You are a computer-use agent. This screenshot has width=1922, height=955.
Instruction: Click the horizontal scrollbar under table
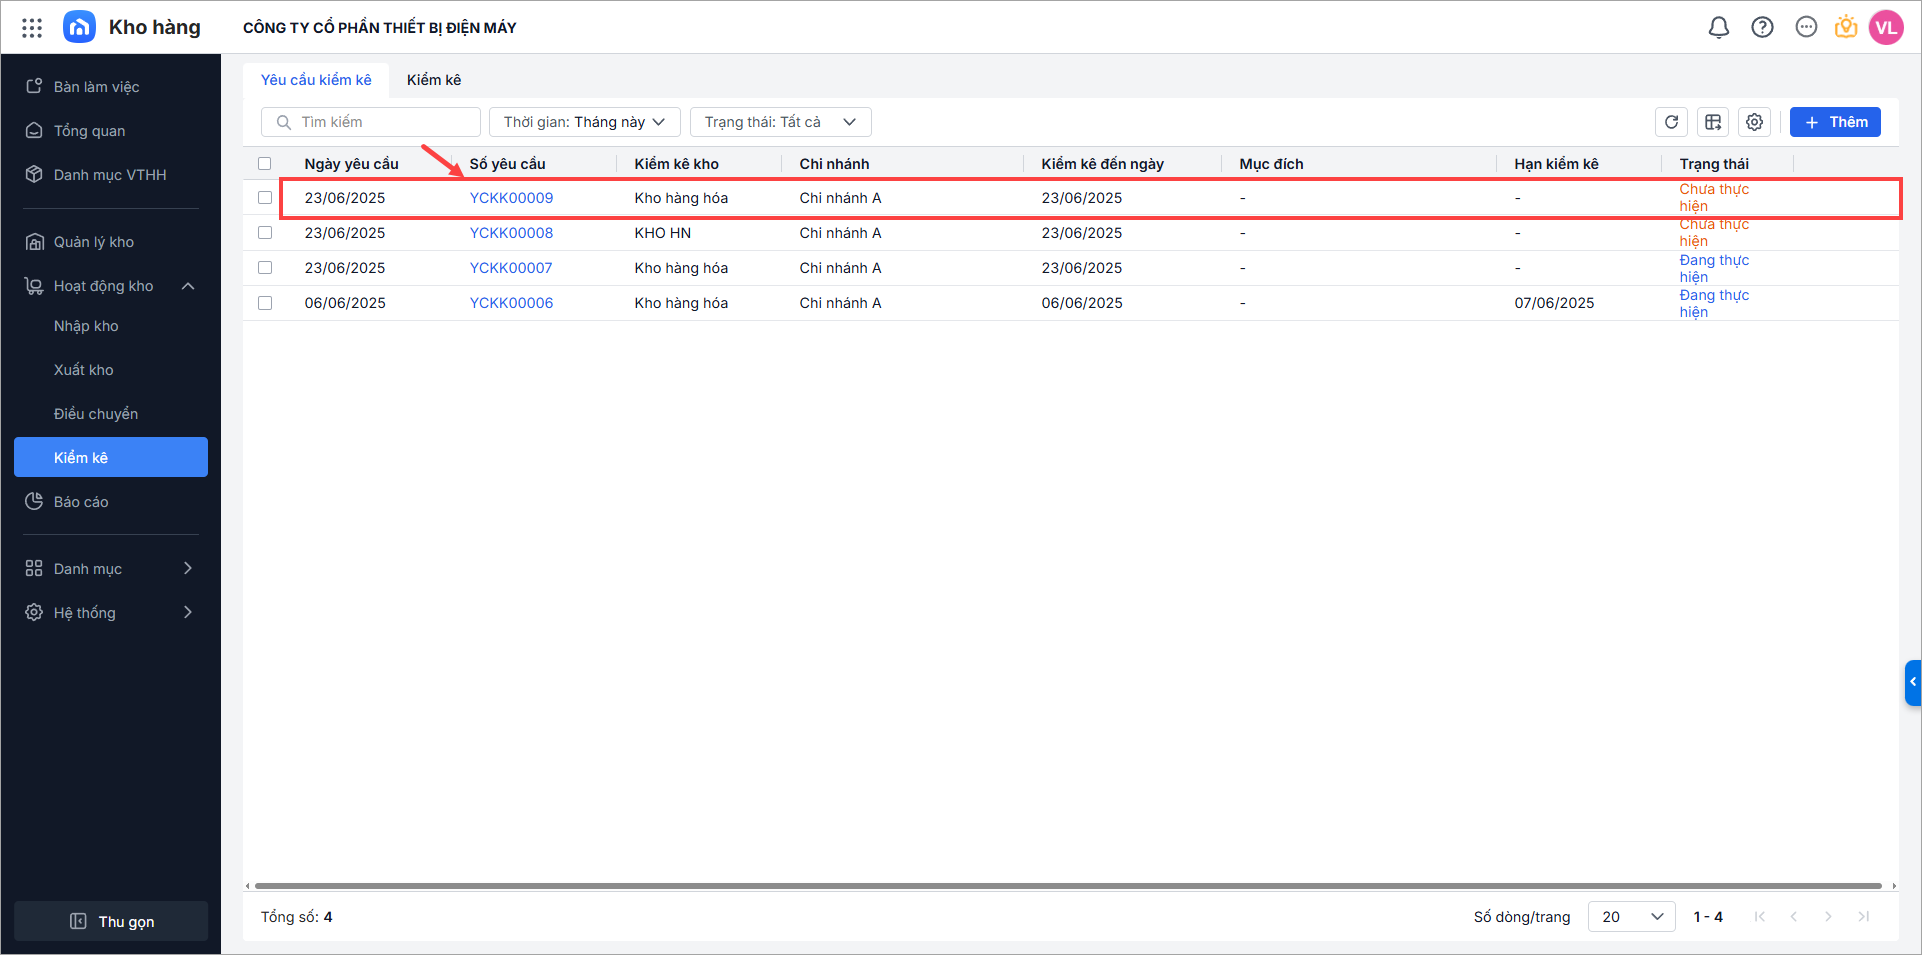click(x=1068, y=886)
